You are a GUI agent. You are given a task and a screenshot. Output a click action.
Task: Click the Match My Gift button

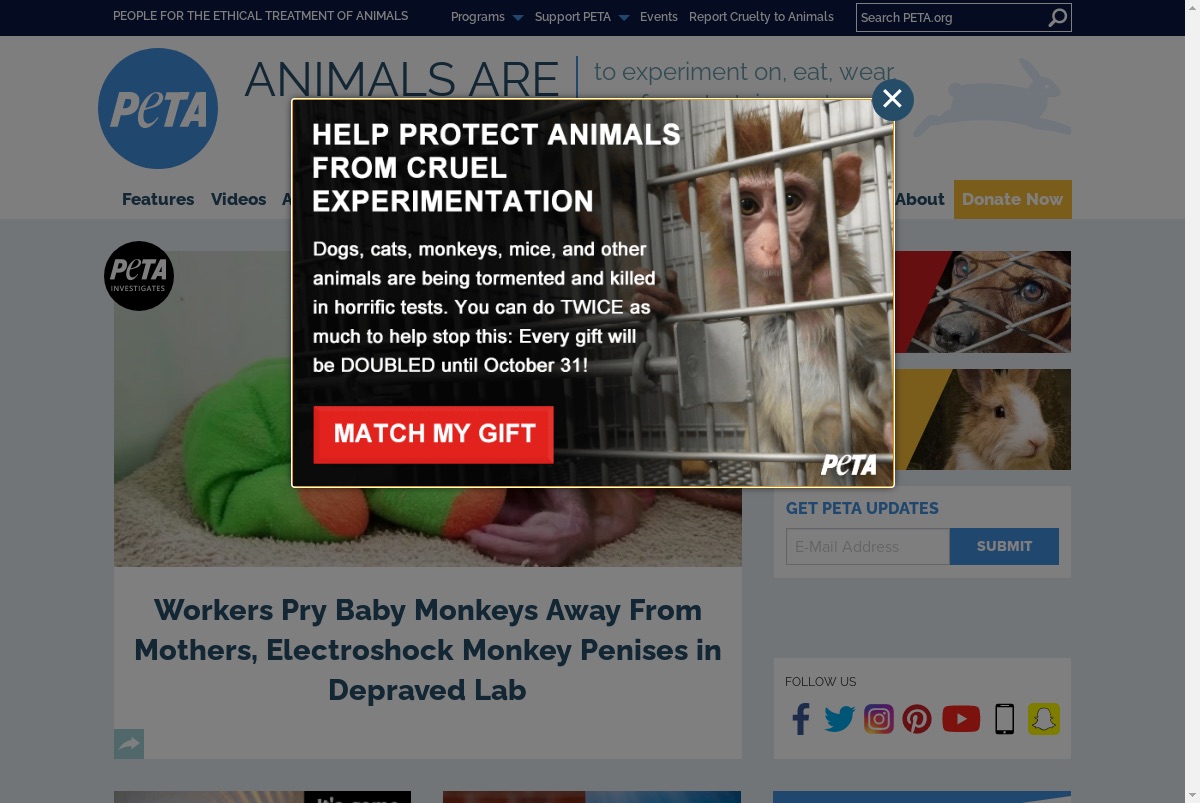click(433, 434)
